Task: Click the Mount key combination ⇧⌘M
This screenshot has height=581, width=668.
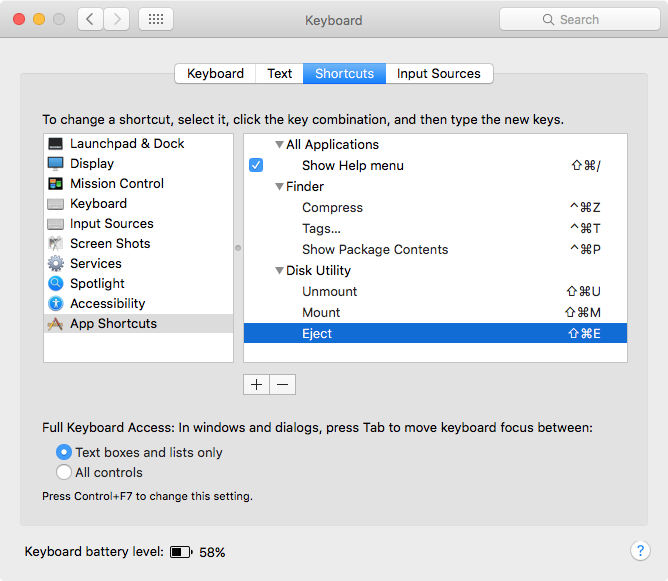Action: click(x=583, y=313)
